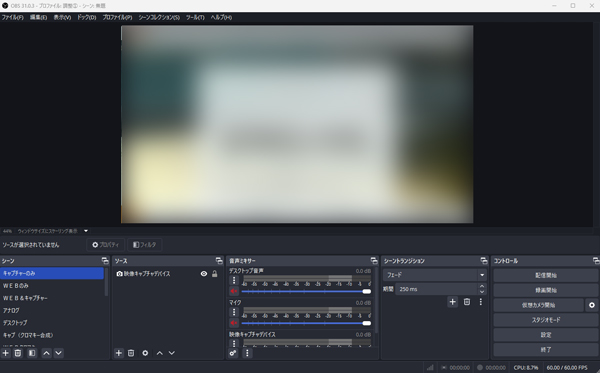600x373 pixels.
Task: Expand preview scaling dropdown arrow
Action: 86,231
